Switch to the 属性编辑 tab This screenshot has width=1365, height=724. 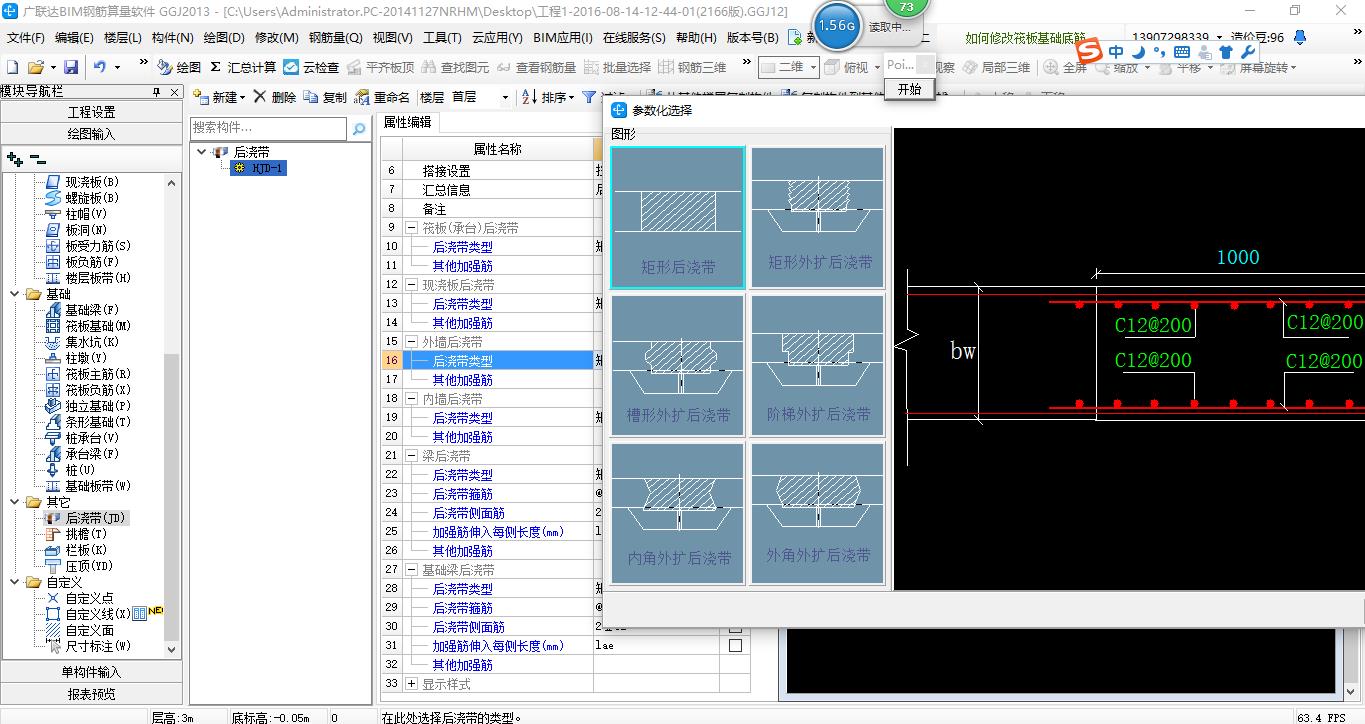407,122
